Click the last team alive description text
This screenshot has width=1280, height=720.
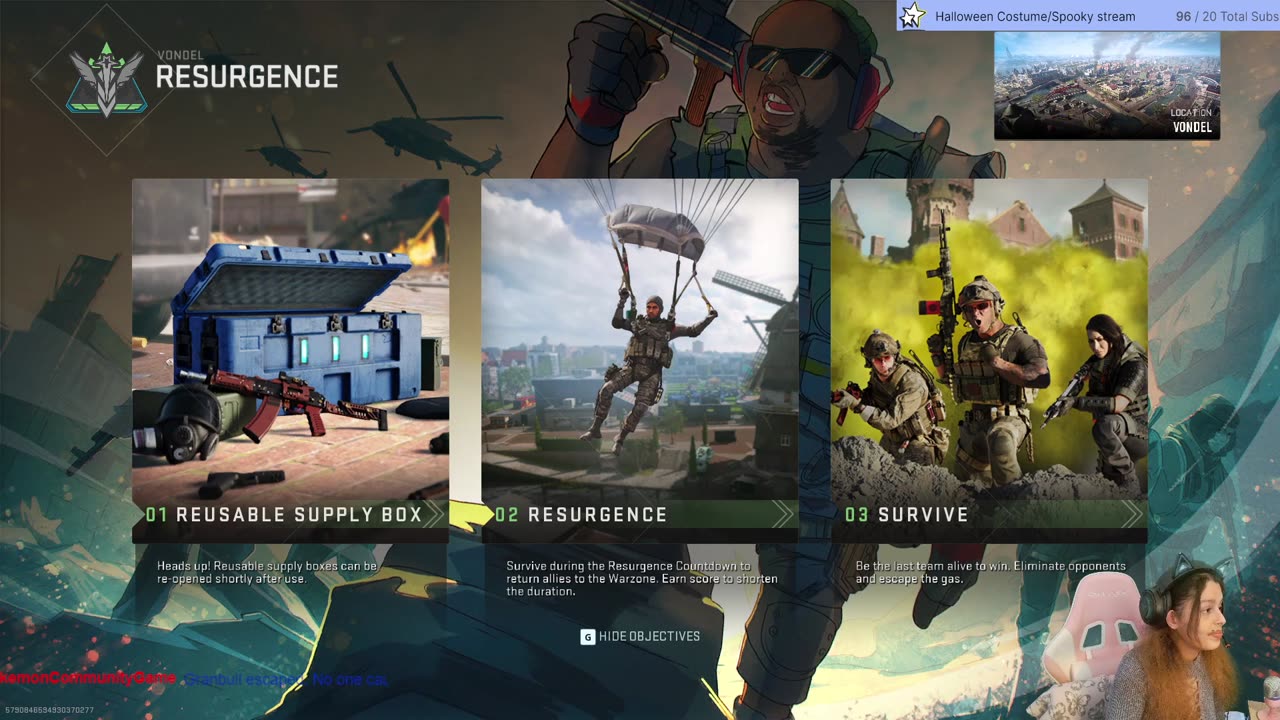click(x=990, y=572)
